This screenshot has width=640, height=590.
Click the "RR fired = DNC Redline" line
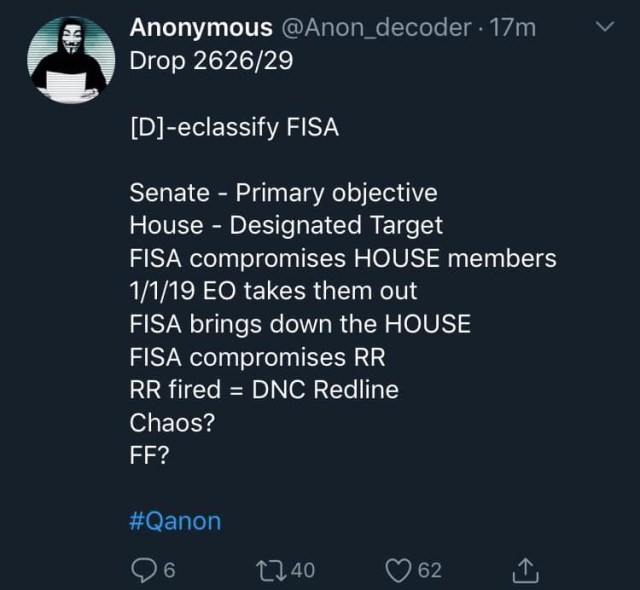264,390
